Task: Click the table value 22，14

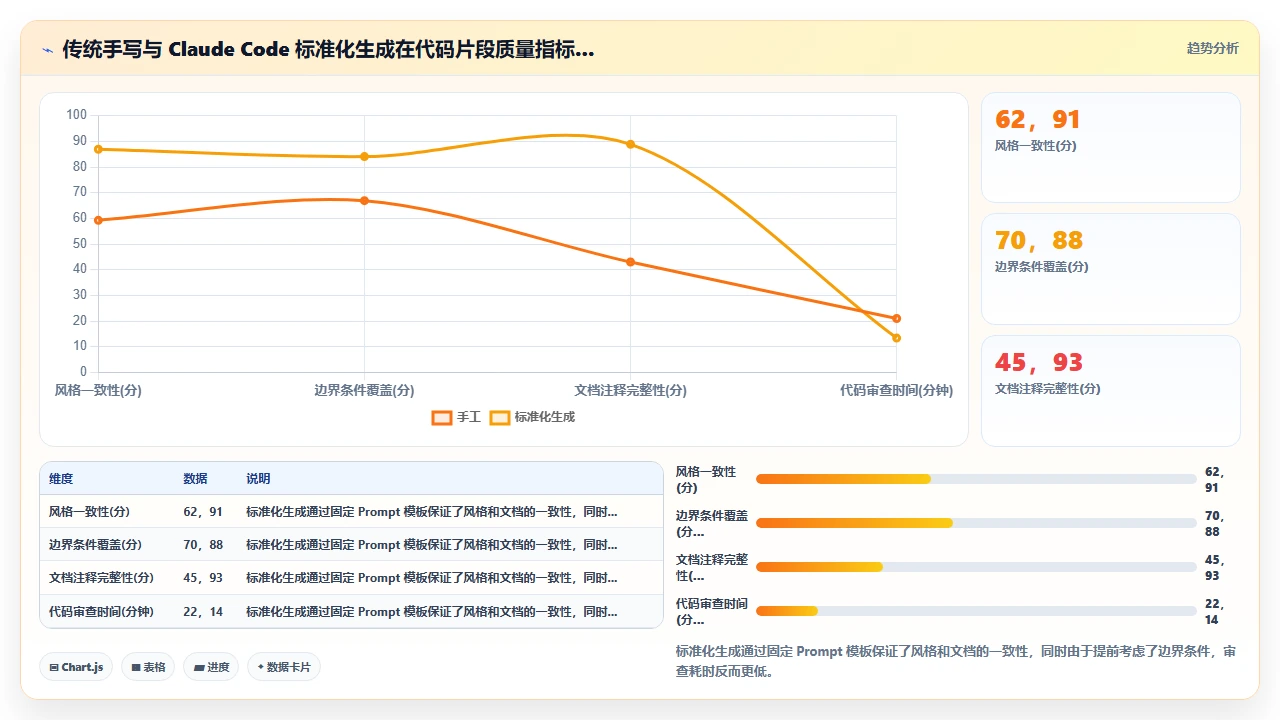Action: tap(203, 612)
